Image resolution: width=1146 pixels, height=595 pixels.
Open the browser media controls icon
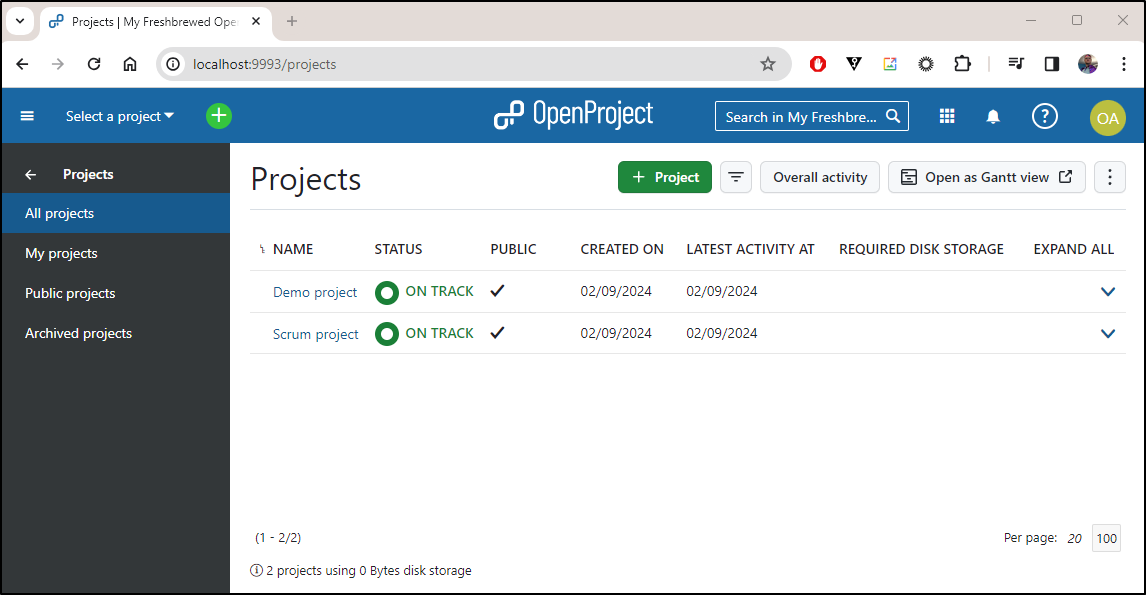coord(1016,64)
